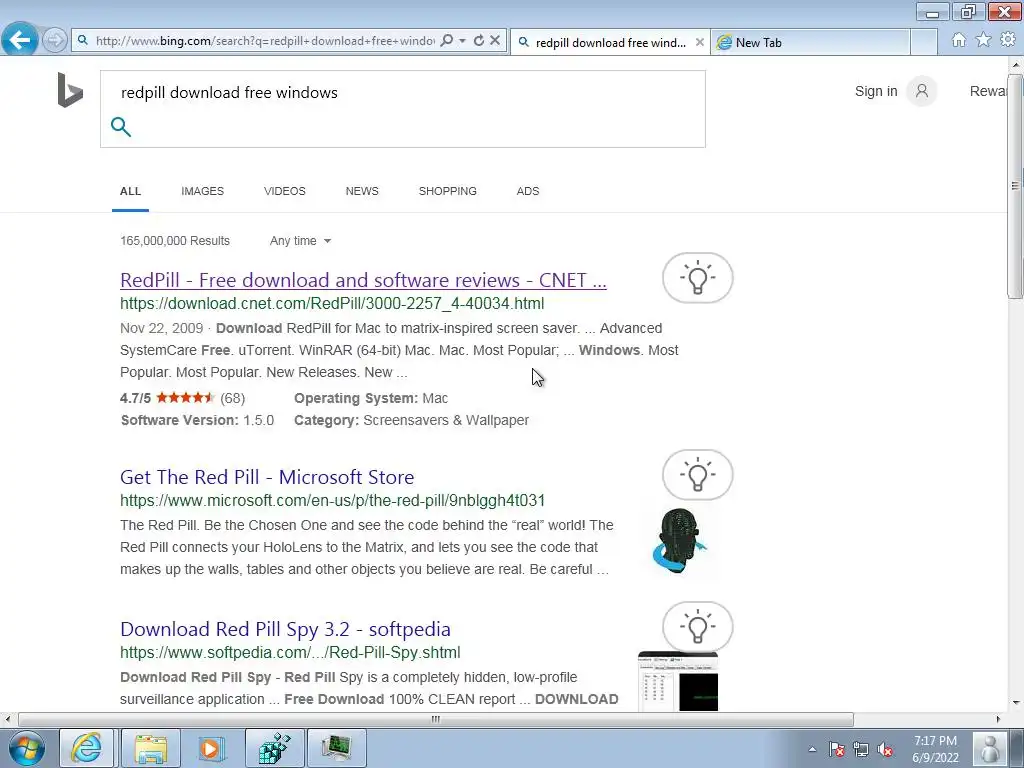This screenshot has height=768, width=1024.
Task: Open Favorites with the star icon
Action: pyautogui.click(x=984, y=40)
